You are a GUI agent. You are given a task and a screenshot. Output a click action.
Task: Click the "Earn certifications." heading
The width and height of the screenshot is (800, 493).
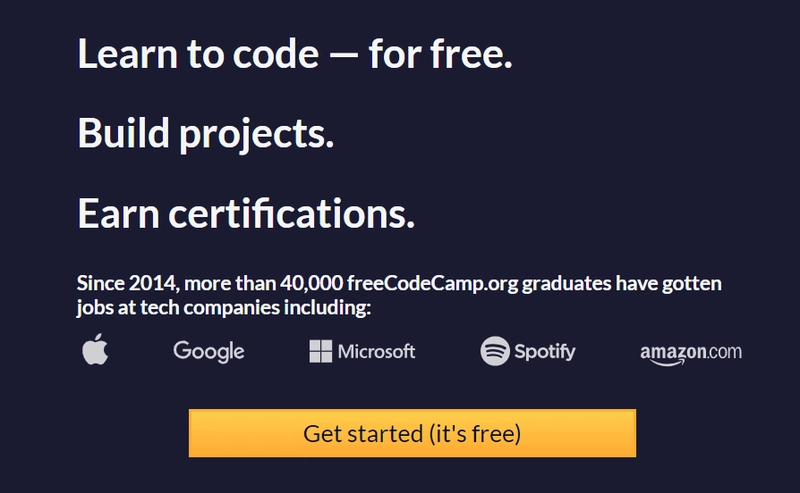click(246, 213)
